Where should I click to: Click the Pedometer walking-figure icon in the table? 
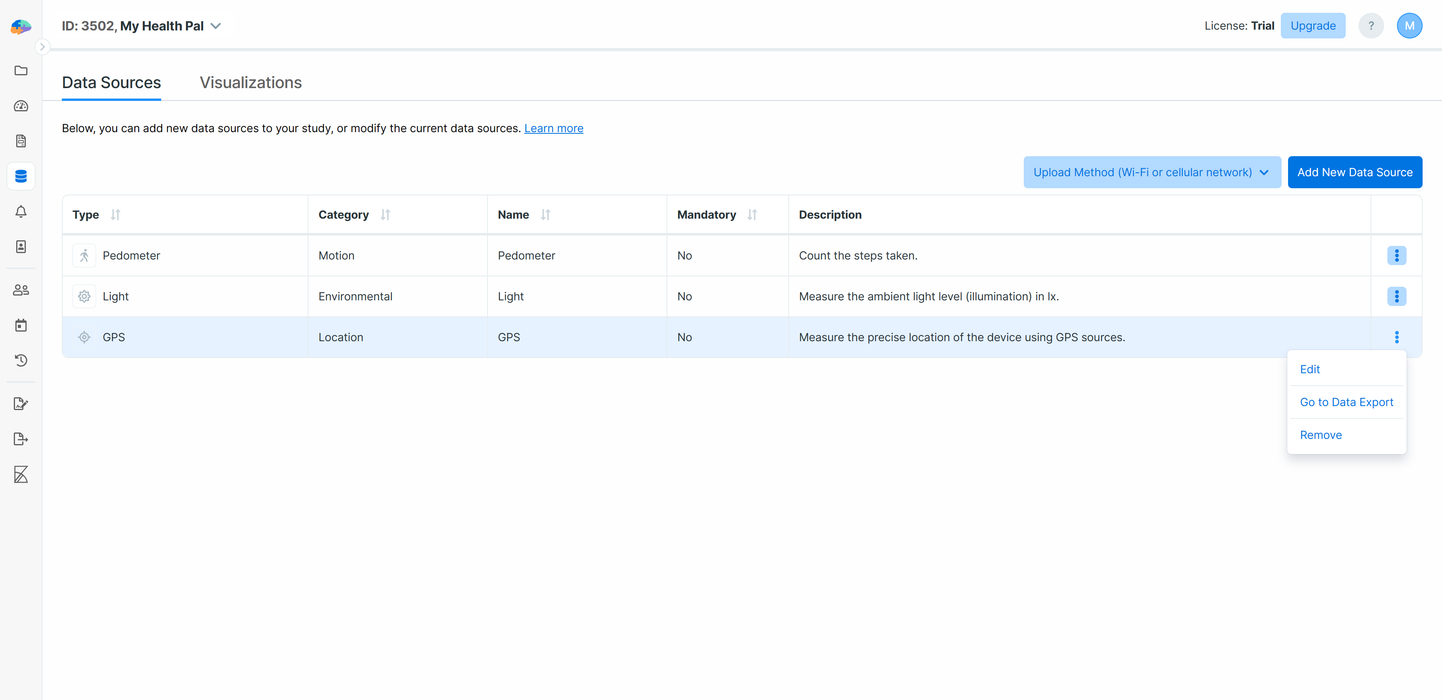click(x=84, y=255)
